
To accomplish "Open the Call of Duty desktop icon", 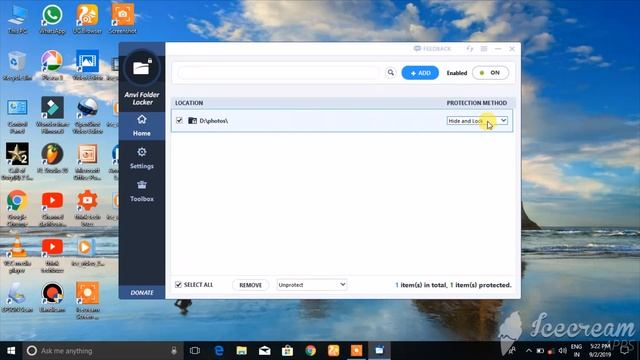I will pos(17,162).
